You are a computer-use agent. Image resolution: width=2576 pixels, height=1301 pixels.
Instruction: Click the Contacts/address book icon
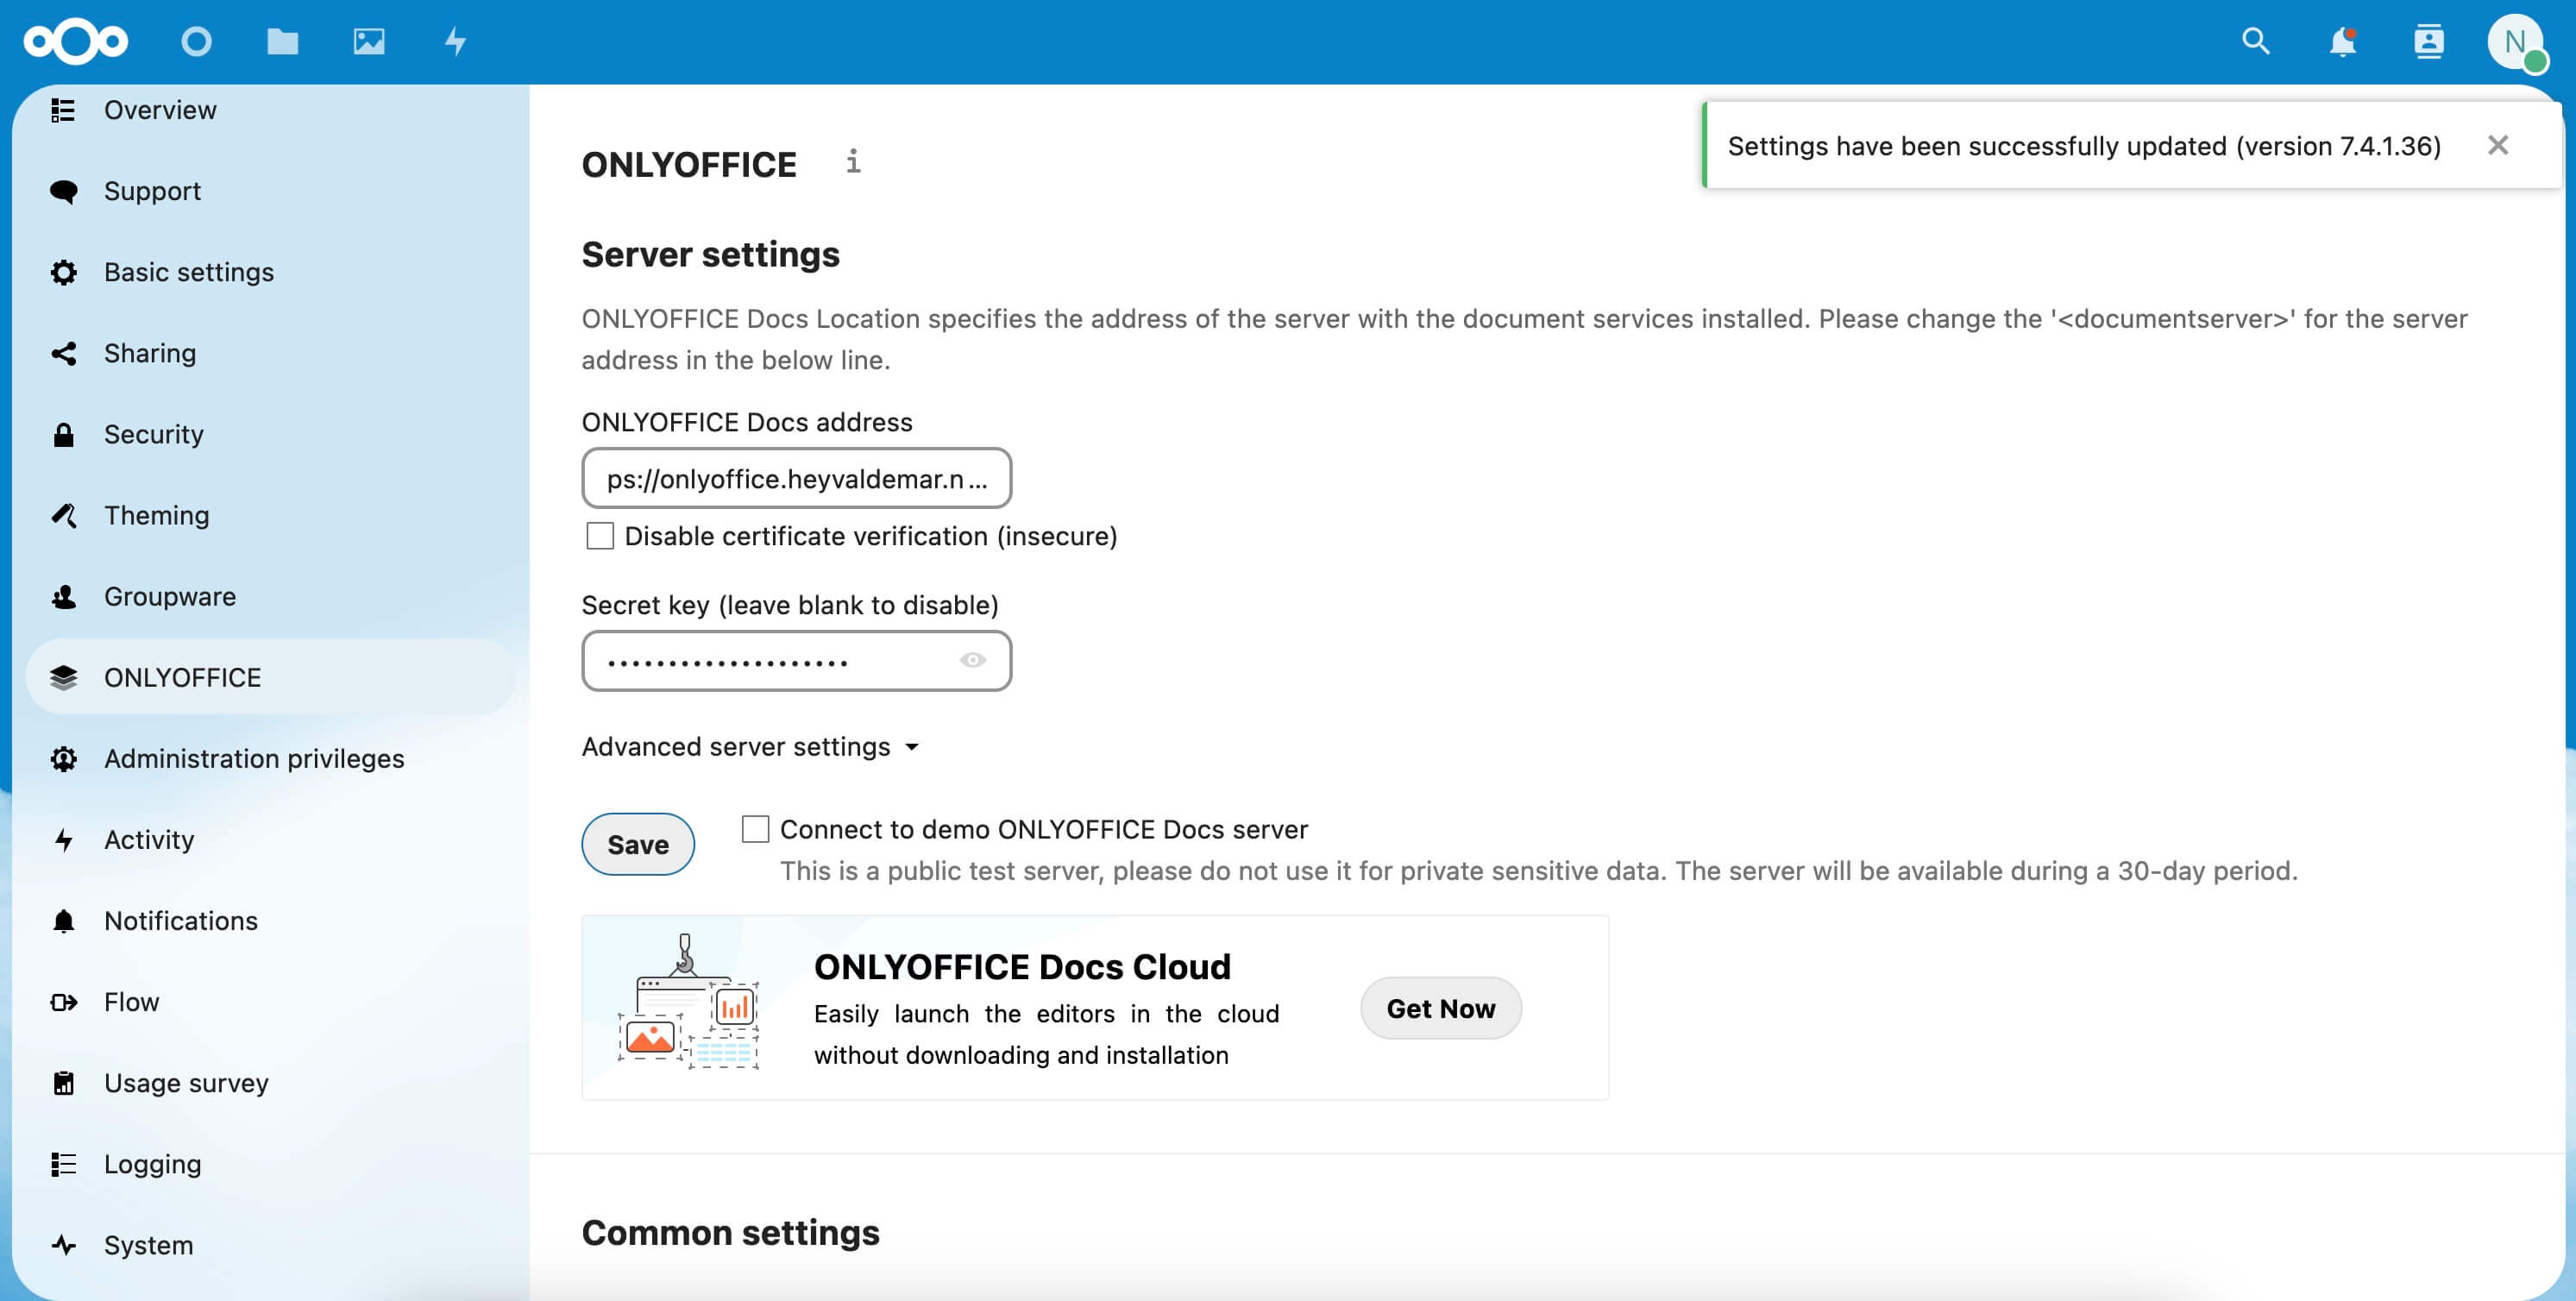coord(2427,40)
